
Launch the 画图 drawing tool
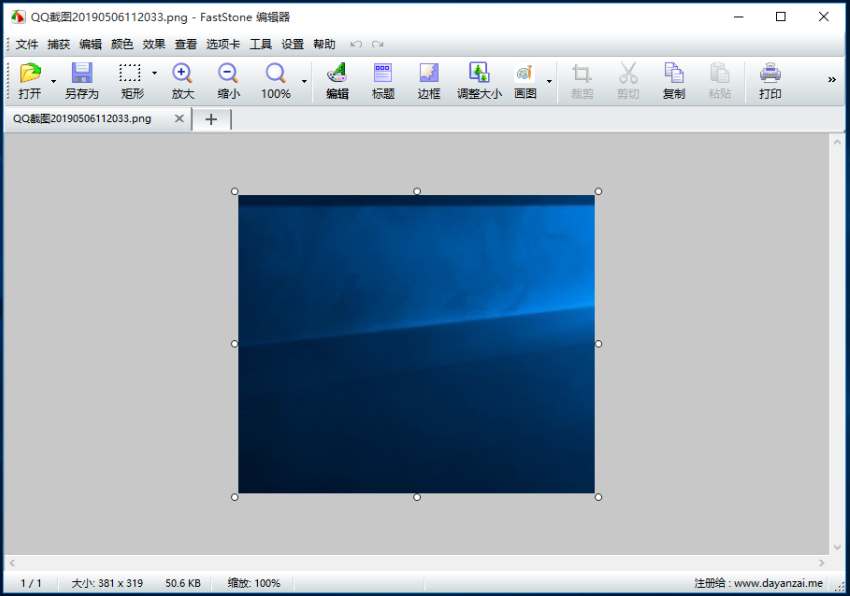[524, 80]
